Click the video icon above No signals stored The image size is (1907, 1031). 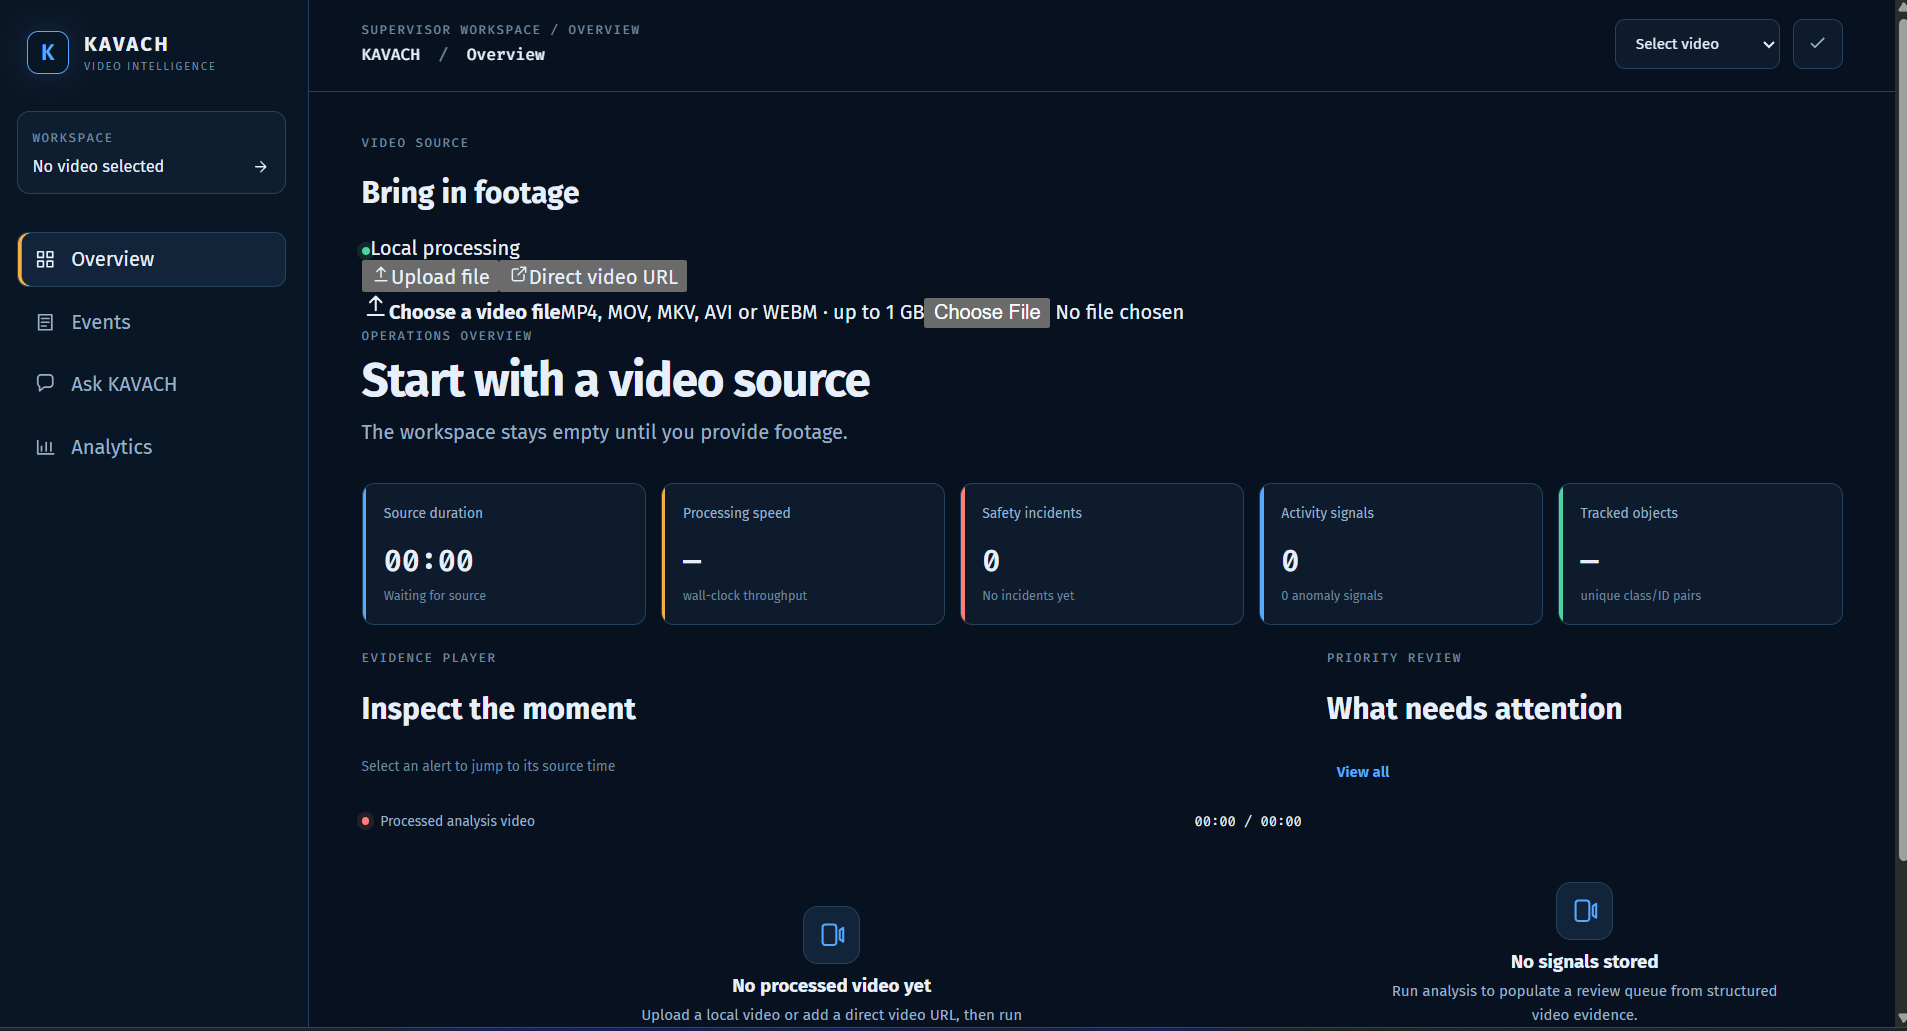tap(1585, 910)
